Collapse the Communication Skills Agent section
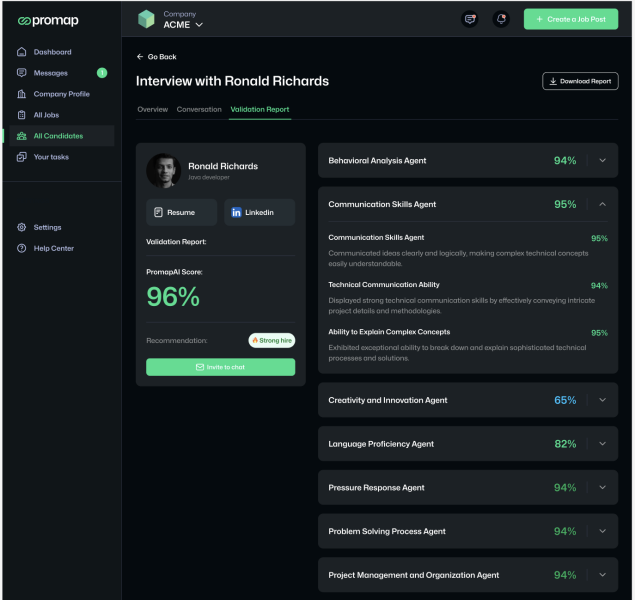The width and height of the screenshot is (635, 600). (x=602, y=204)
